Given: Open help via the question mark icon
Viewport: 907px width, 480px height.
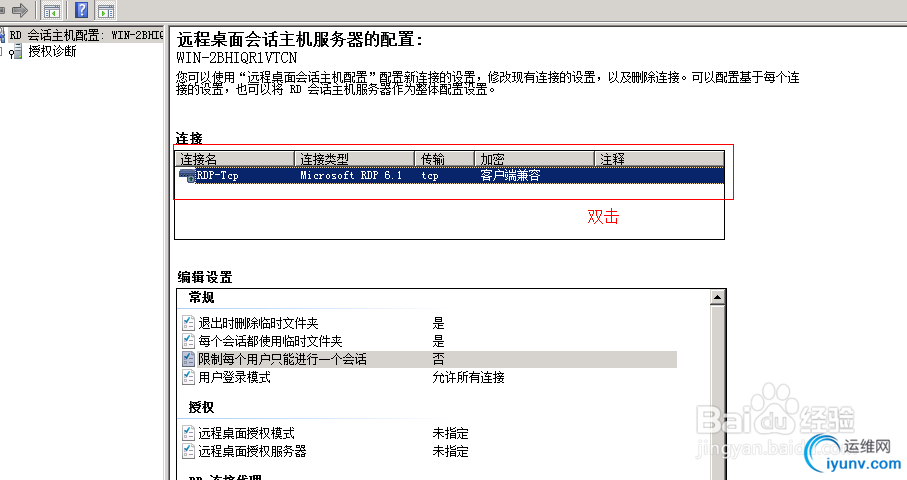Looking at the screenshot, I should 82,10.
